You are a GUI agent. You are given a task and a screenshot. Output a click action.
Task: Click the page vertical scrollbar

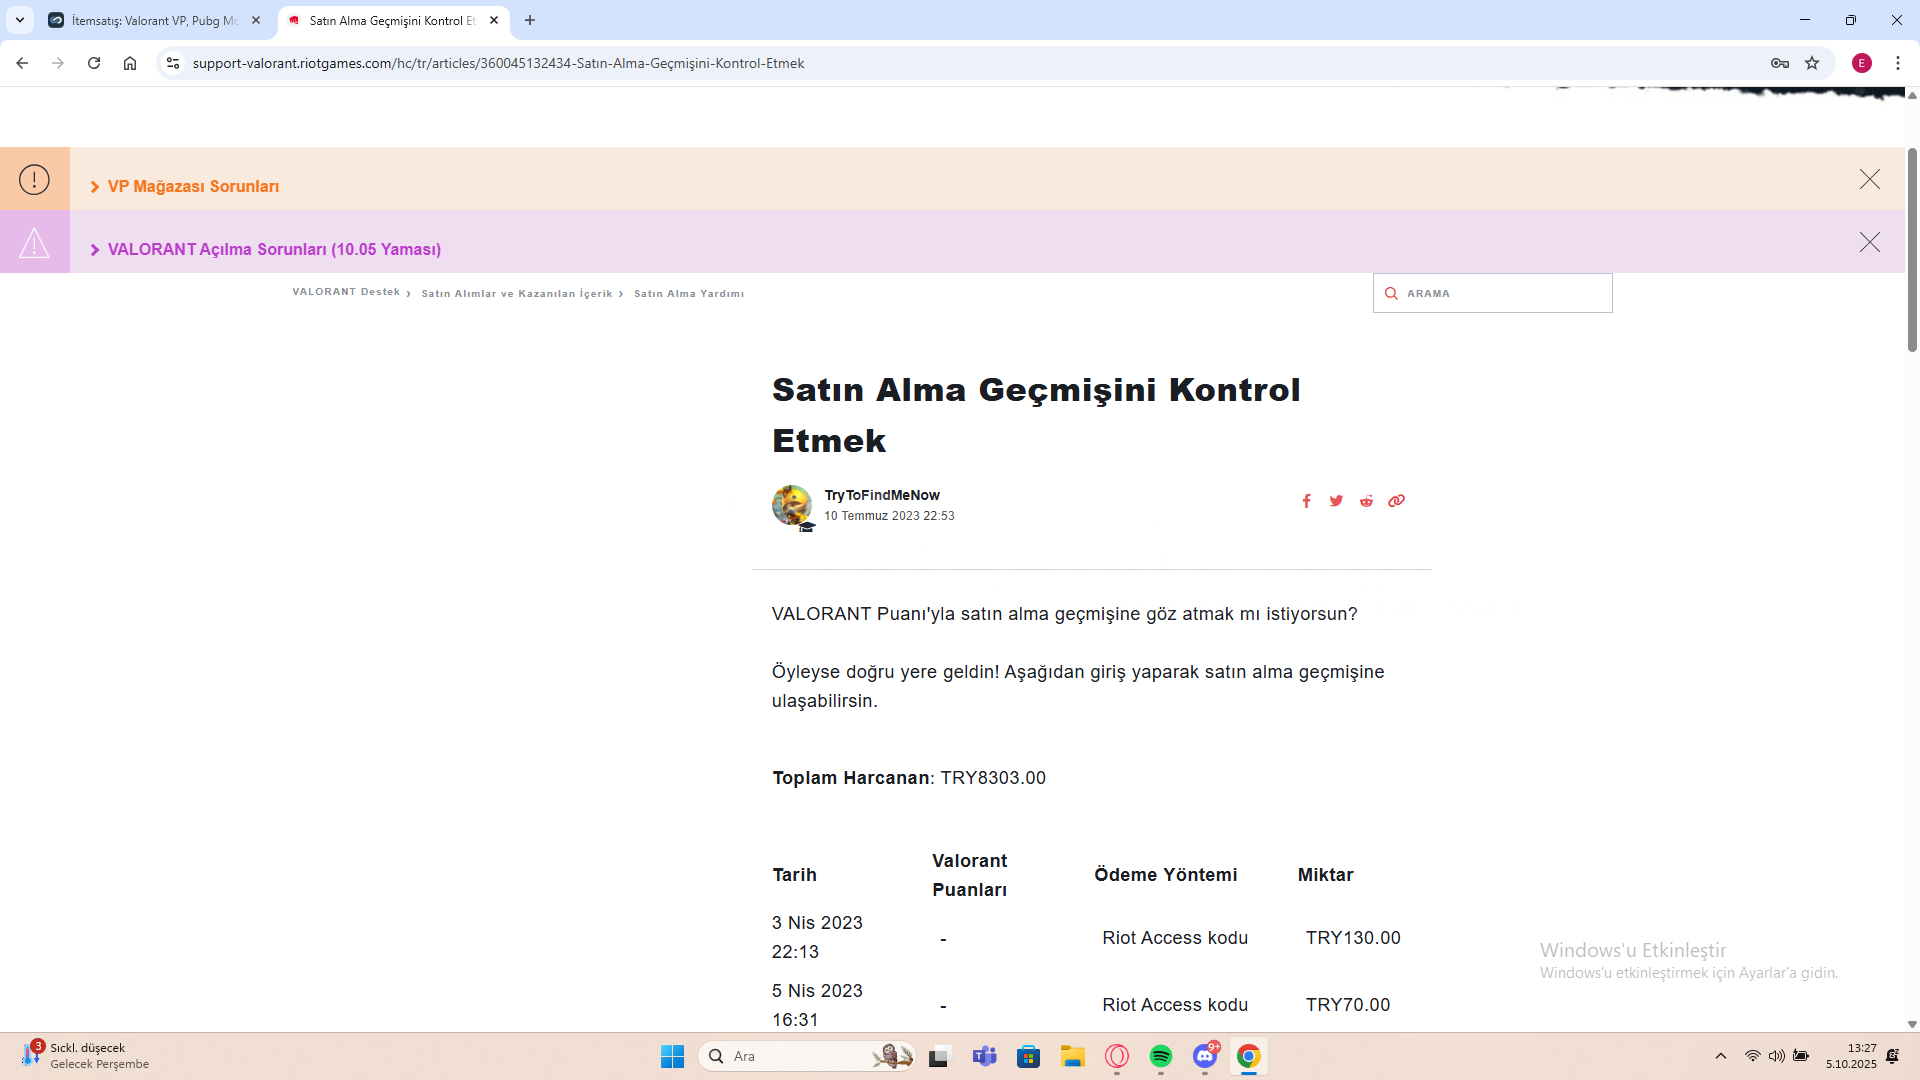[1911, 250]
